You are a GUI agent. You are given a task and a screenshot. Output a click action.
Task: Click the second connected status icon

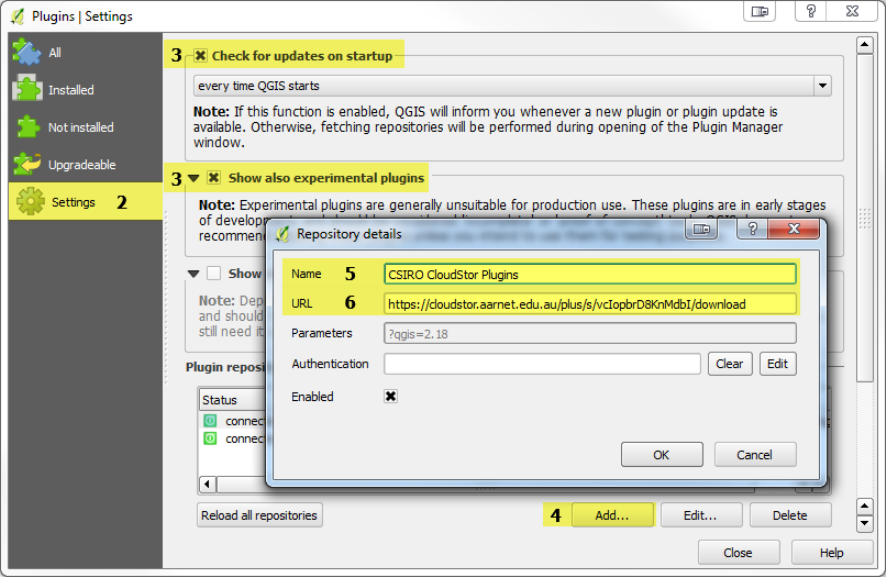[210, 438]
